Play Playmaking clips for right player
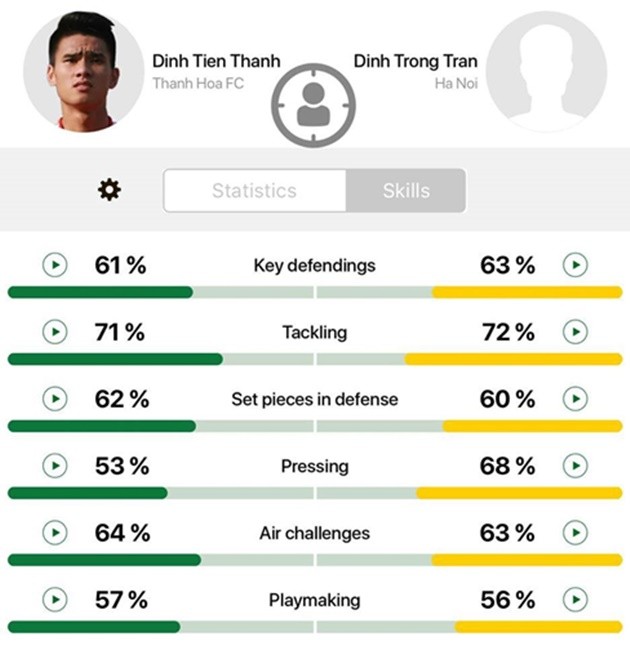This screenshot has height=645, width=630. pos(574,600)
